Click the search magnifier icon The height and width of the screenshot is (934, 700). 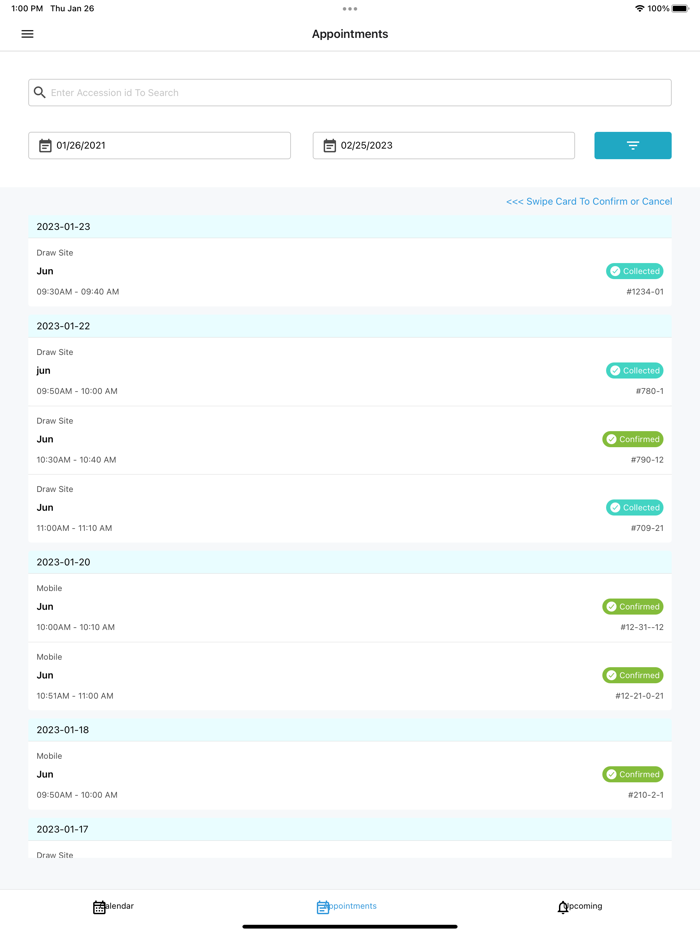coord(39,92)
